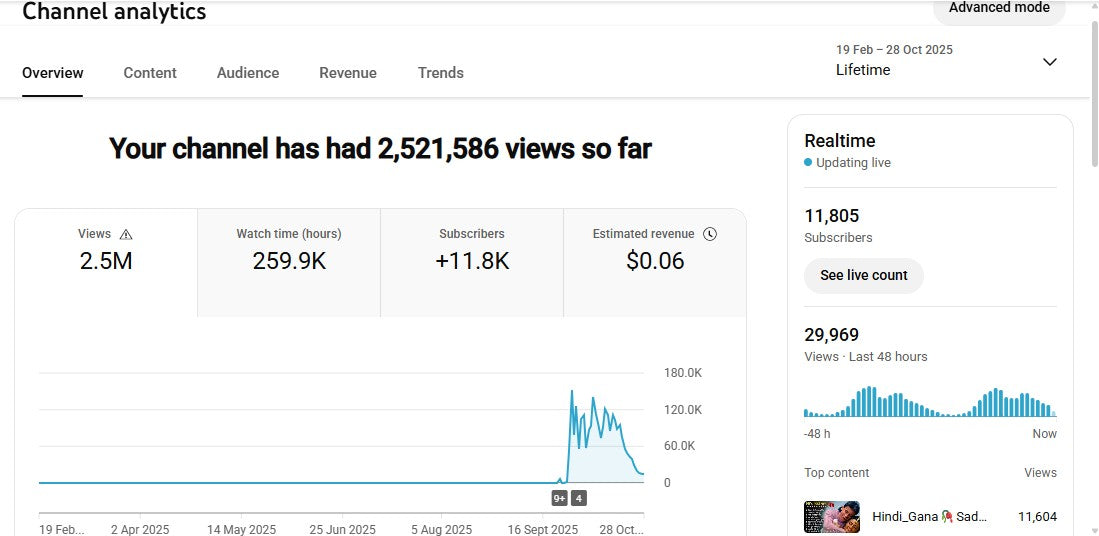Click the "4" video marker under the chart
Image resolution: width=1099 pixels, height=536 pixels.
point(579,498)
